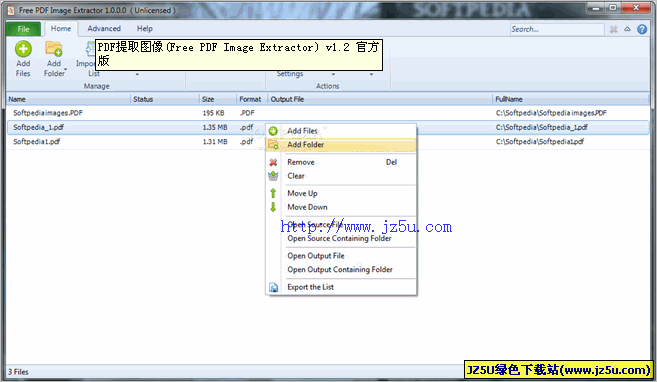Choose Add Files in context menu

pyautogui.click(x=341, y=131)
